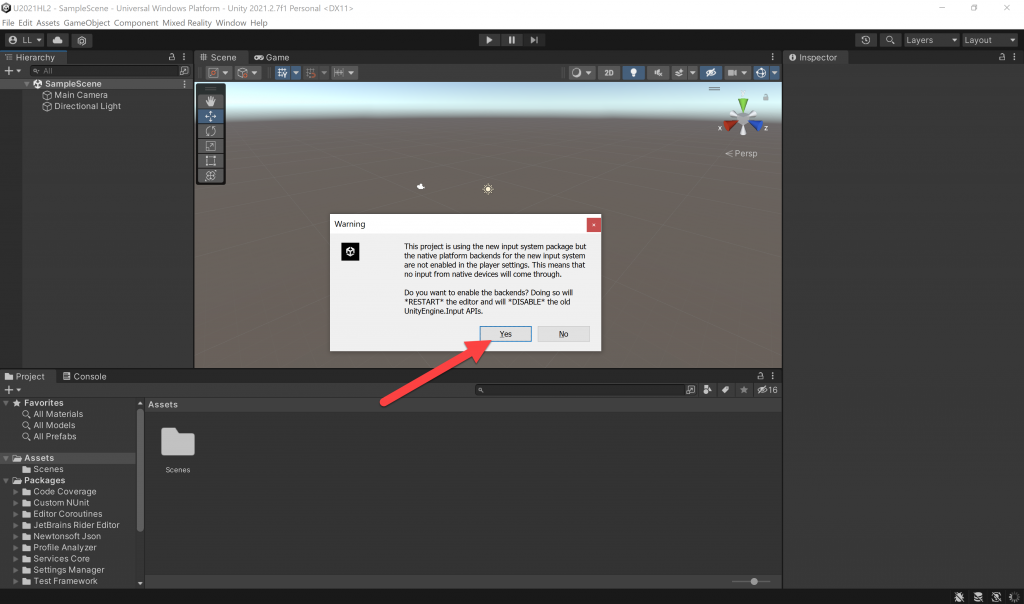
Task: Select the Move tool in the scene toolbar
Action: [210, 116]
